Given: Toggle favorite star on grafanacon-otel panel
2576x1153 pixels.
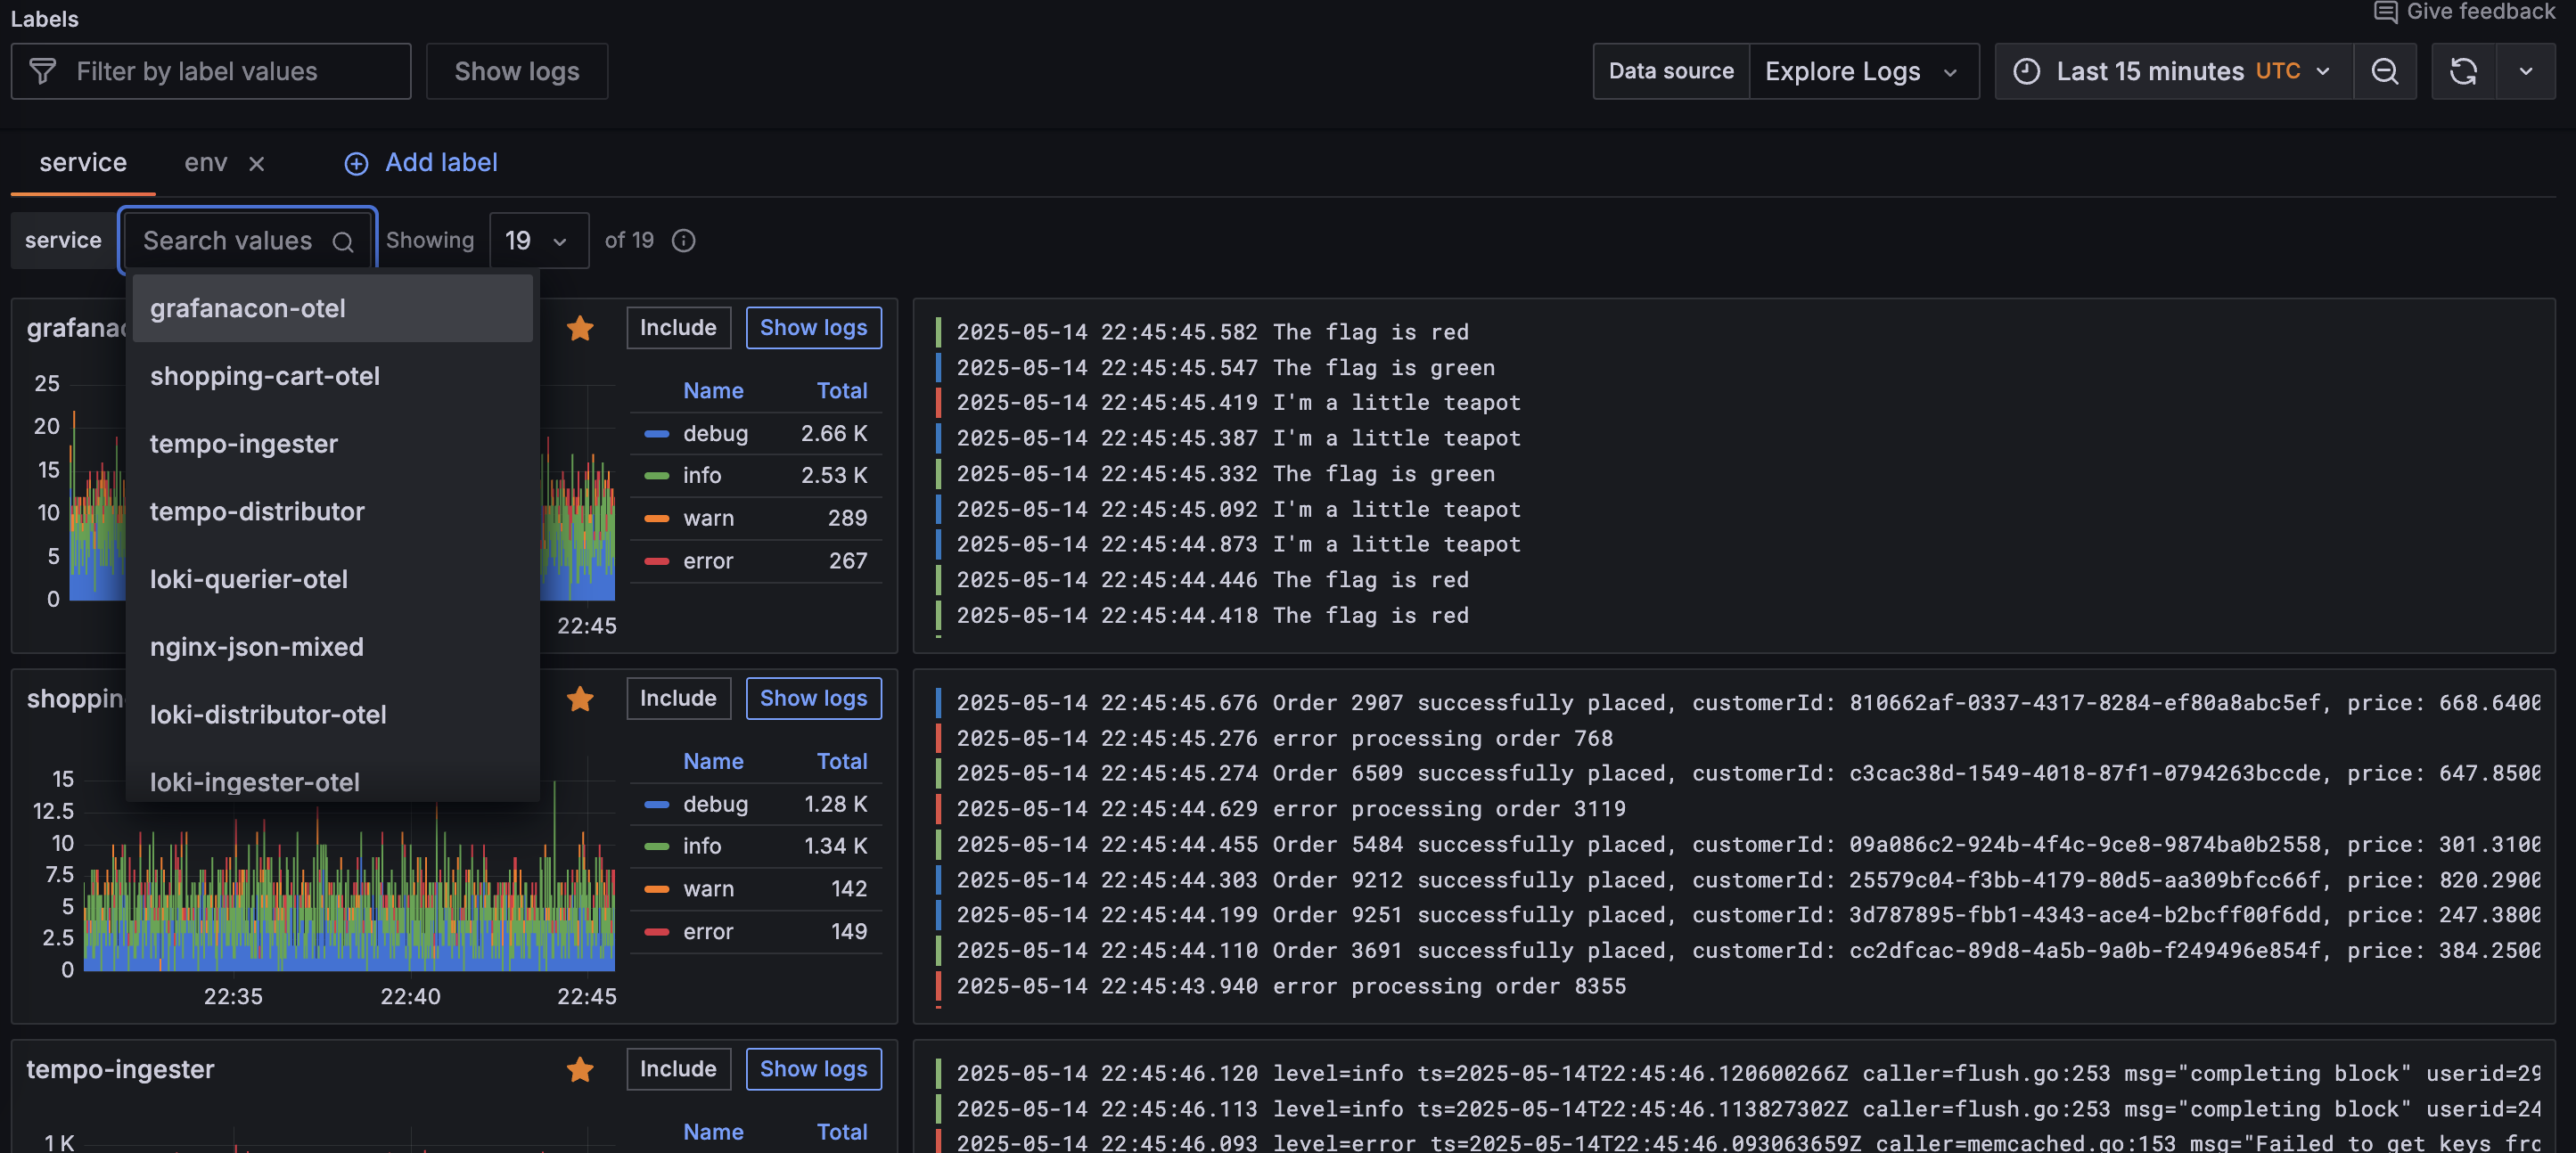Looking at the screenshot, I should pyautogui.click(x=580, y=328).
